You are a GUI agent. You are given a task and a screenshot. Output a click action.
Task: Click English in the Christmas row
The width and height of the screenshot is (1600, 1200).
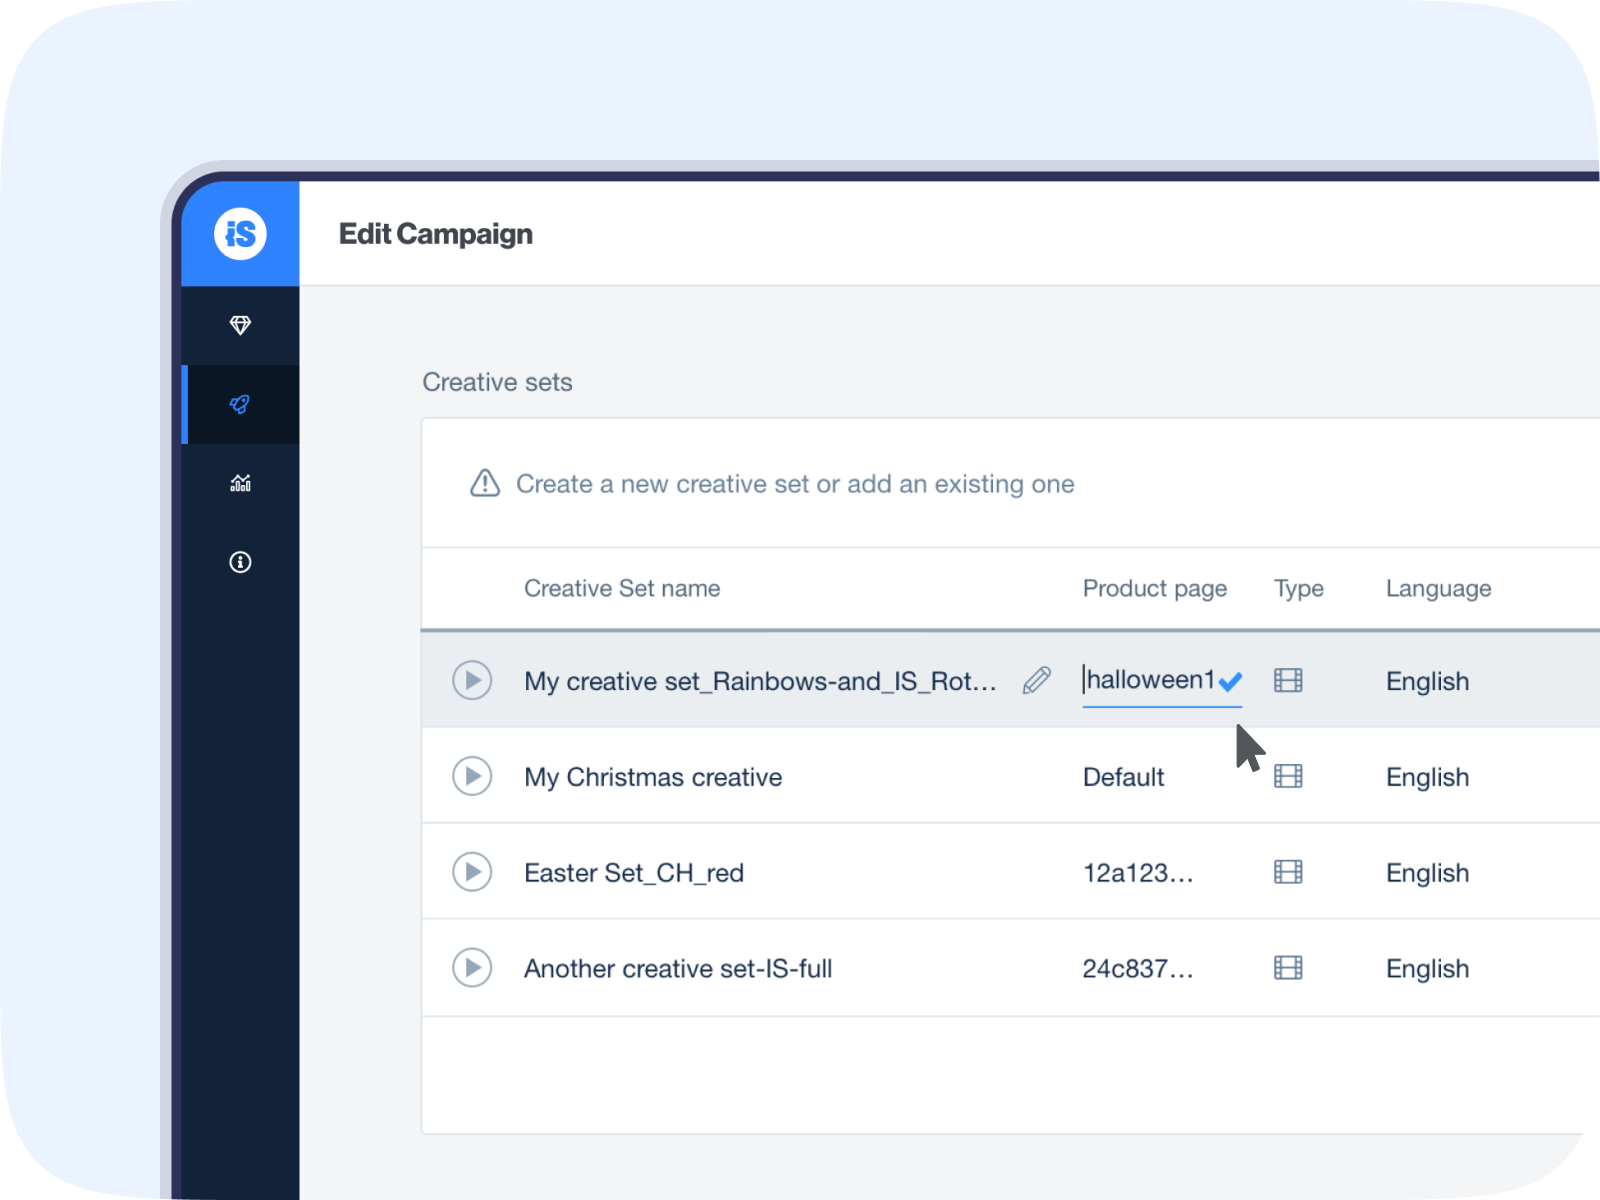click(x=1427, y=777)
